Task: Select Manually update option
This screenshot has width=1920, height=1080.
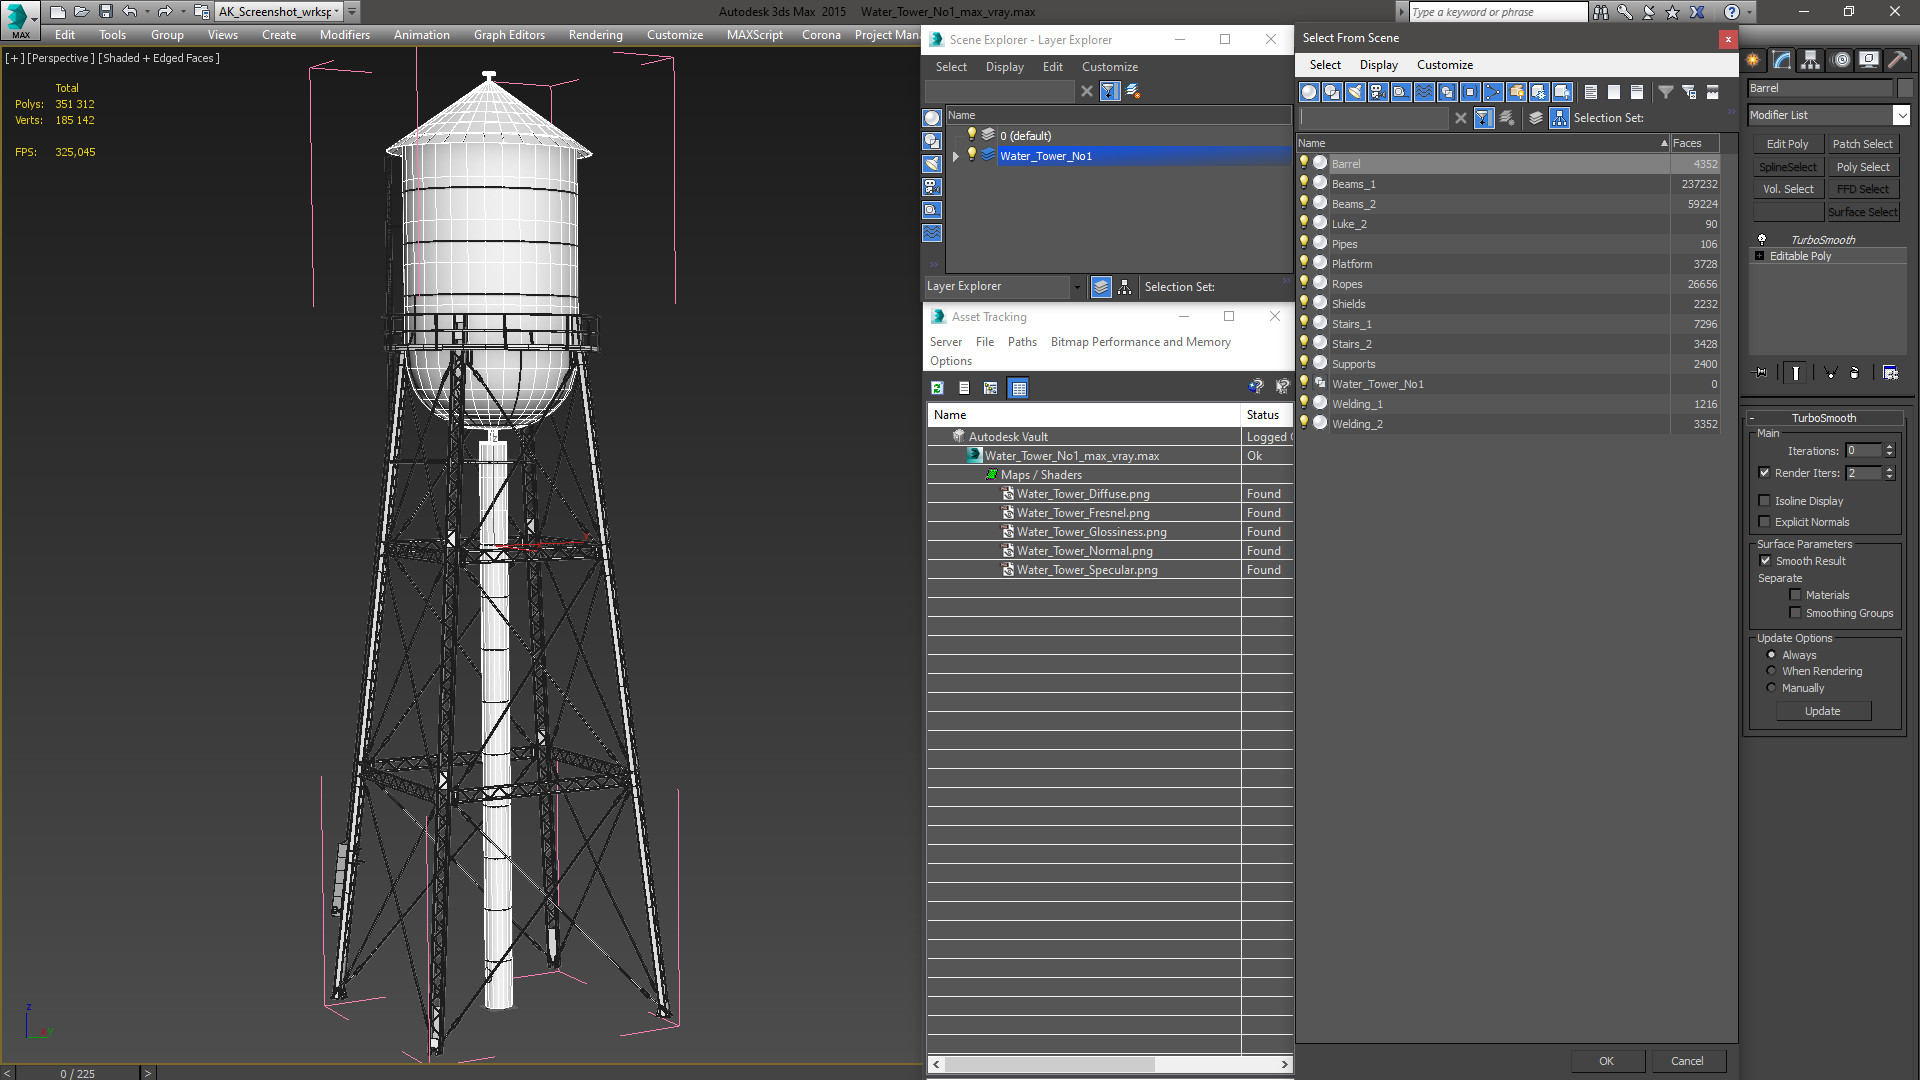Action: [x=1771, y=688]
